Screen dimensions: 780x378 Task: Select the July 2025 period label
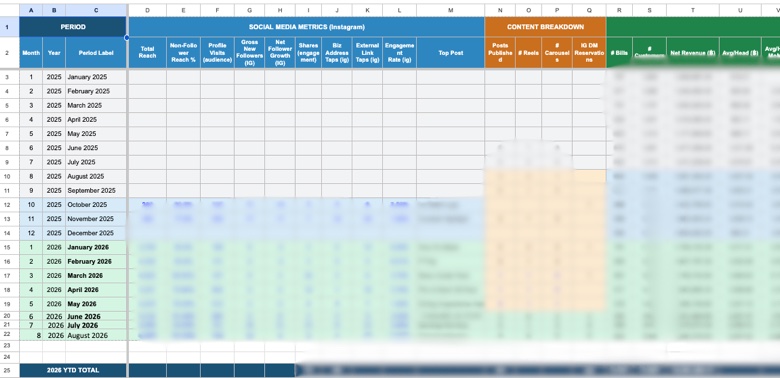point(96,162)
